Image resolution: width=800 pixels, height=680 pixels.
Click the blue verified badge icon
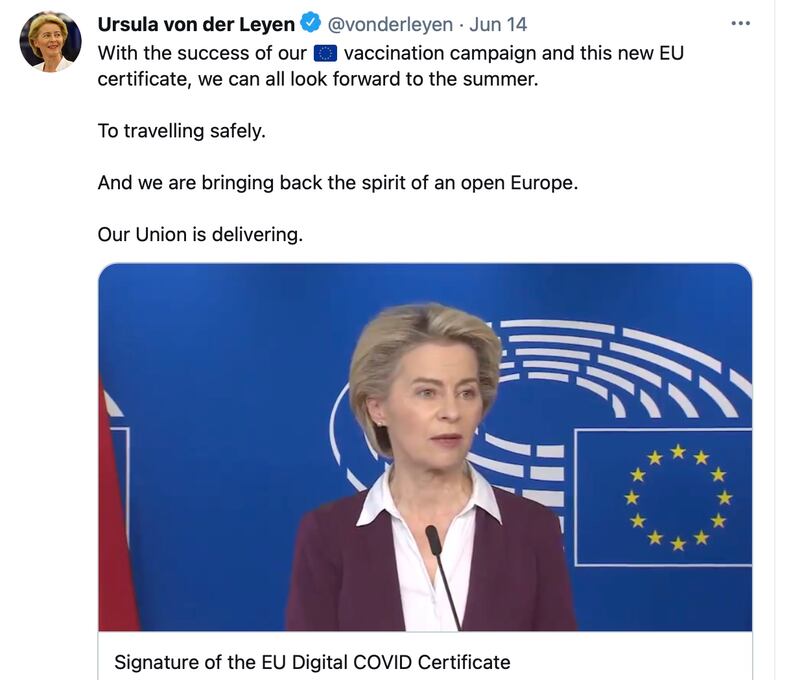pos(310,23)
